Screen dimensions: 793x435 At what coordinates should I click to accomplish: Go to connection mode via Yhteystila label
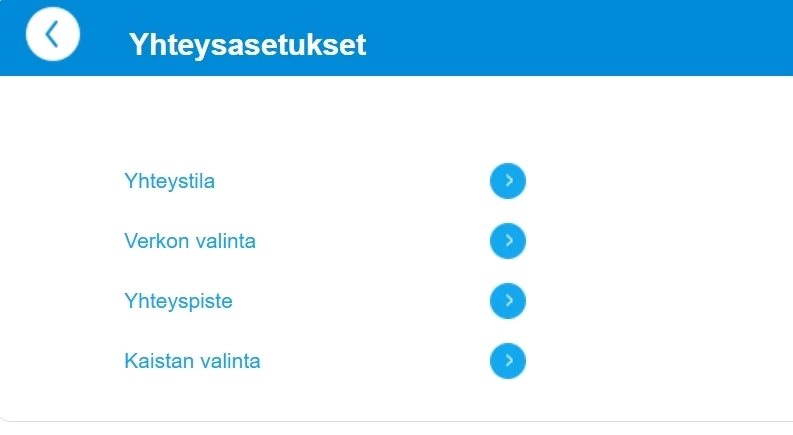[170, 181]
